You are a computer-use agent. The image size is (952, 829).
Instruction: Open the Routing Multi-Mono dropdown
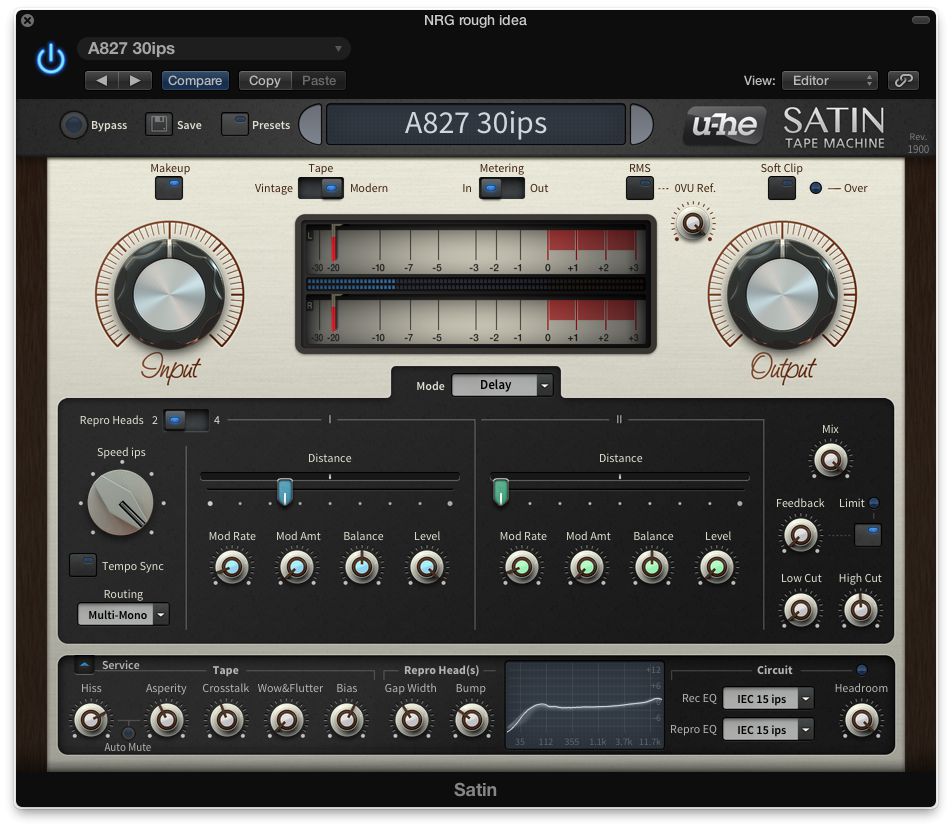coord(123,615)
